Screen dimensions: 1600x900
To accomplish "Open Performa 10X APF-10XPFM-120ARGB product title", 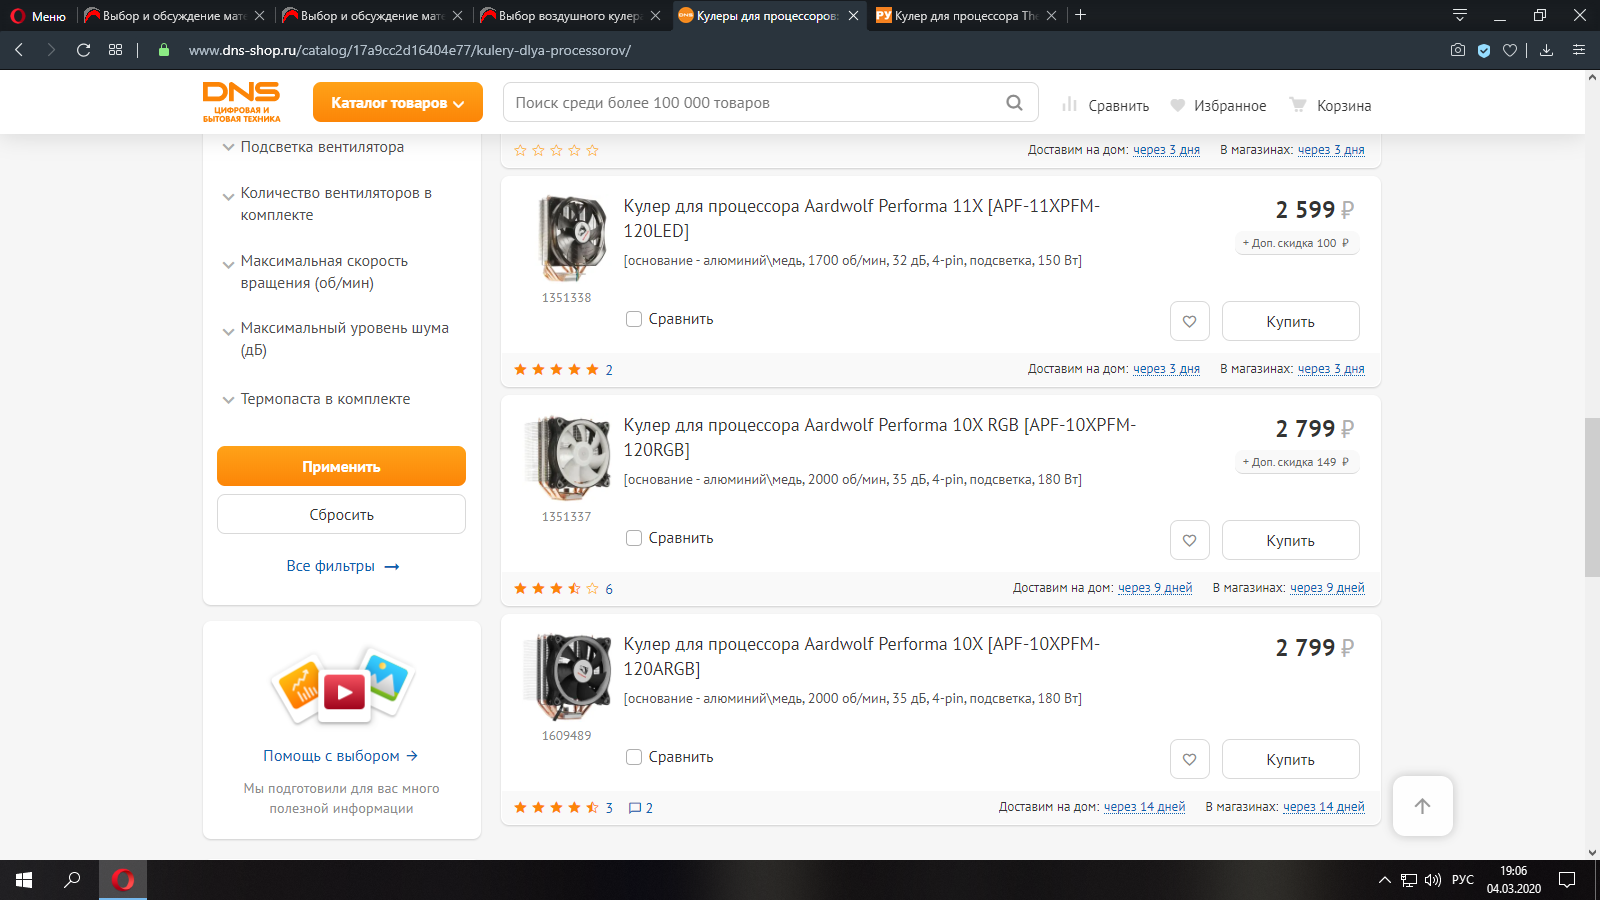I will point(862,656).
